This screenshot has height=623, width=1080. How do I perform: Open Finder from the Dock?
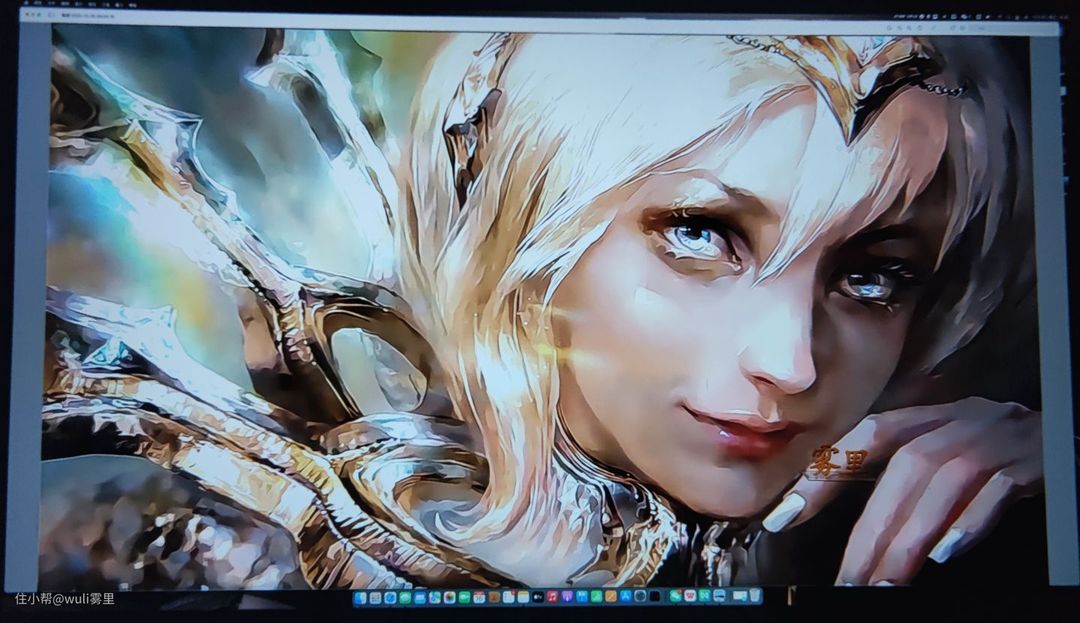[x=361, y=597]
